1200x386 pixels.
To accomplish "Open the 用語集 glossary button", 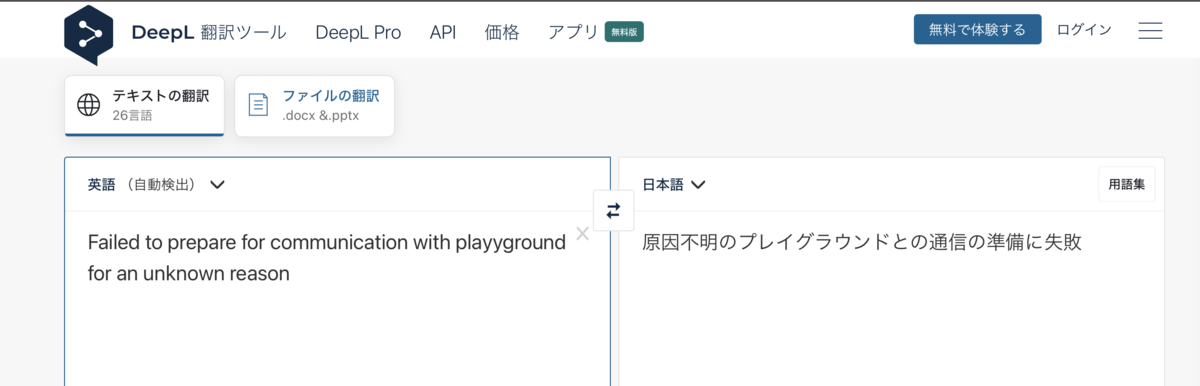I will [x=1127, y=184].
